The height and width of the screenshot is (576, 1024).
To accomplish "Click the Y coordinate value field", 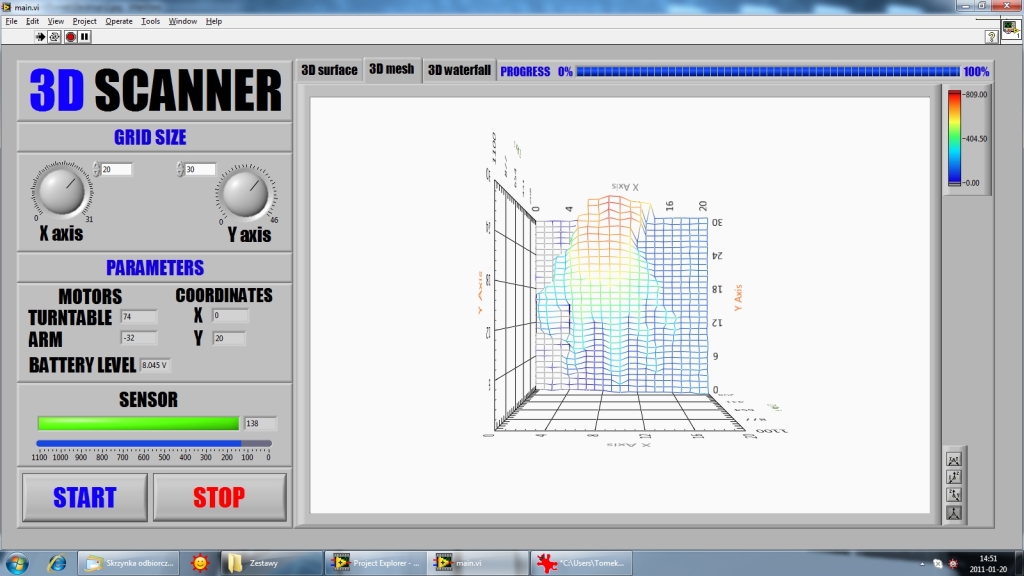I will 229,338.
